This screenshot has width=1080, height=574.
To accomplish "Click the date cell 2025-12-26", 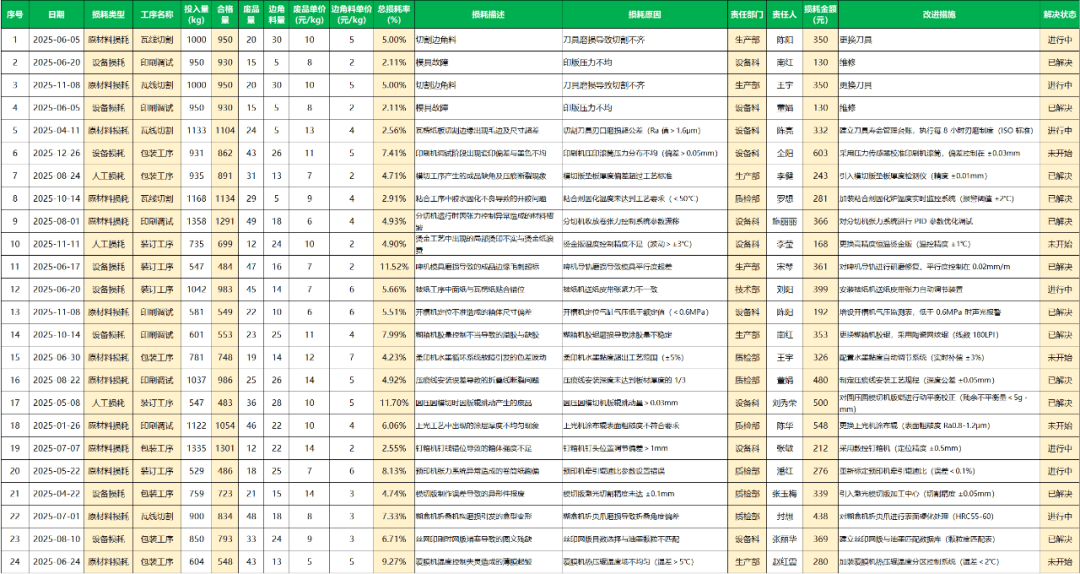I will (56, 153).
